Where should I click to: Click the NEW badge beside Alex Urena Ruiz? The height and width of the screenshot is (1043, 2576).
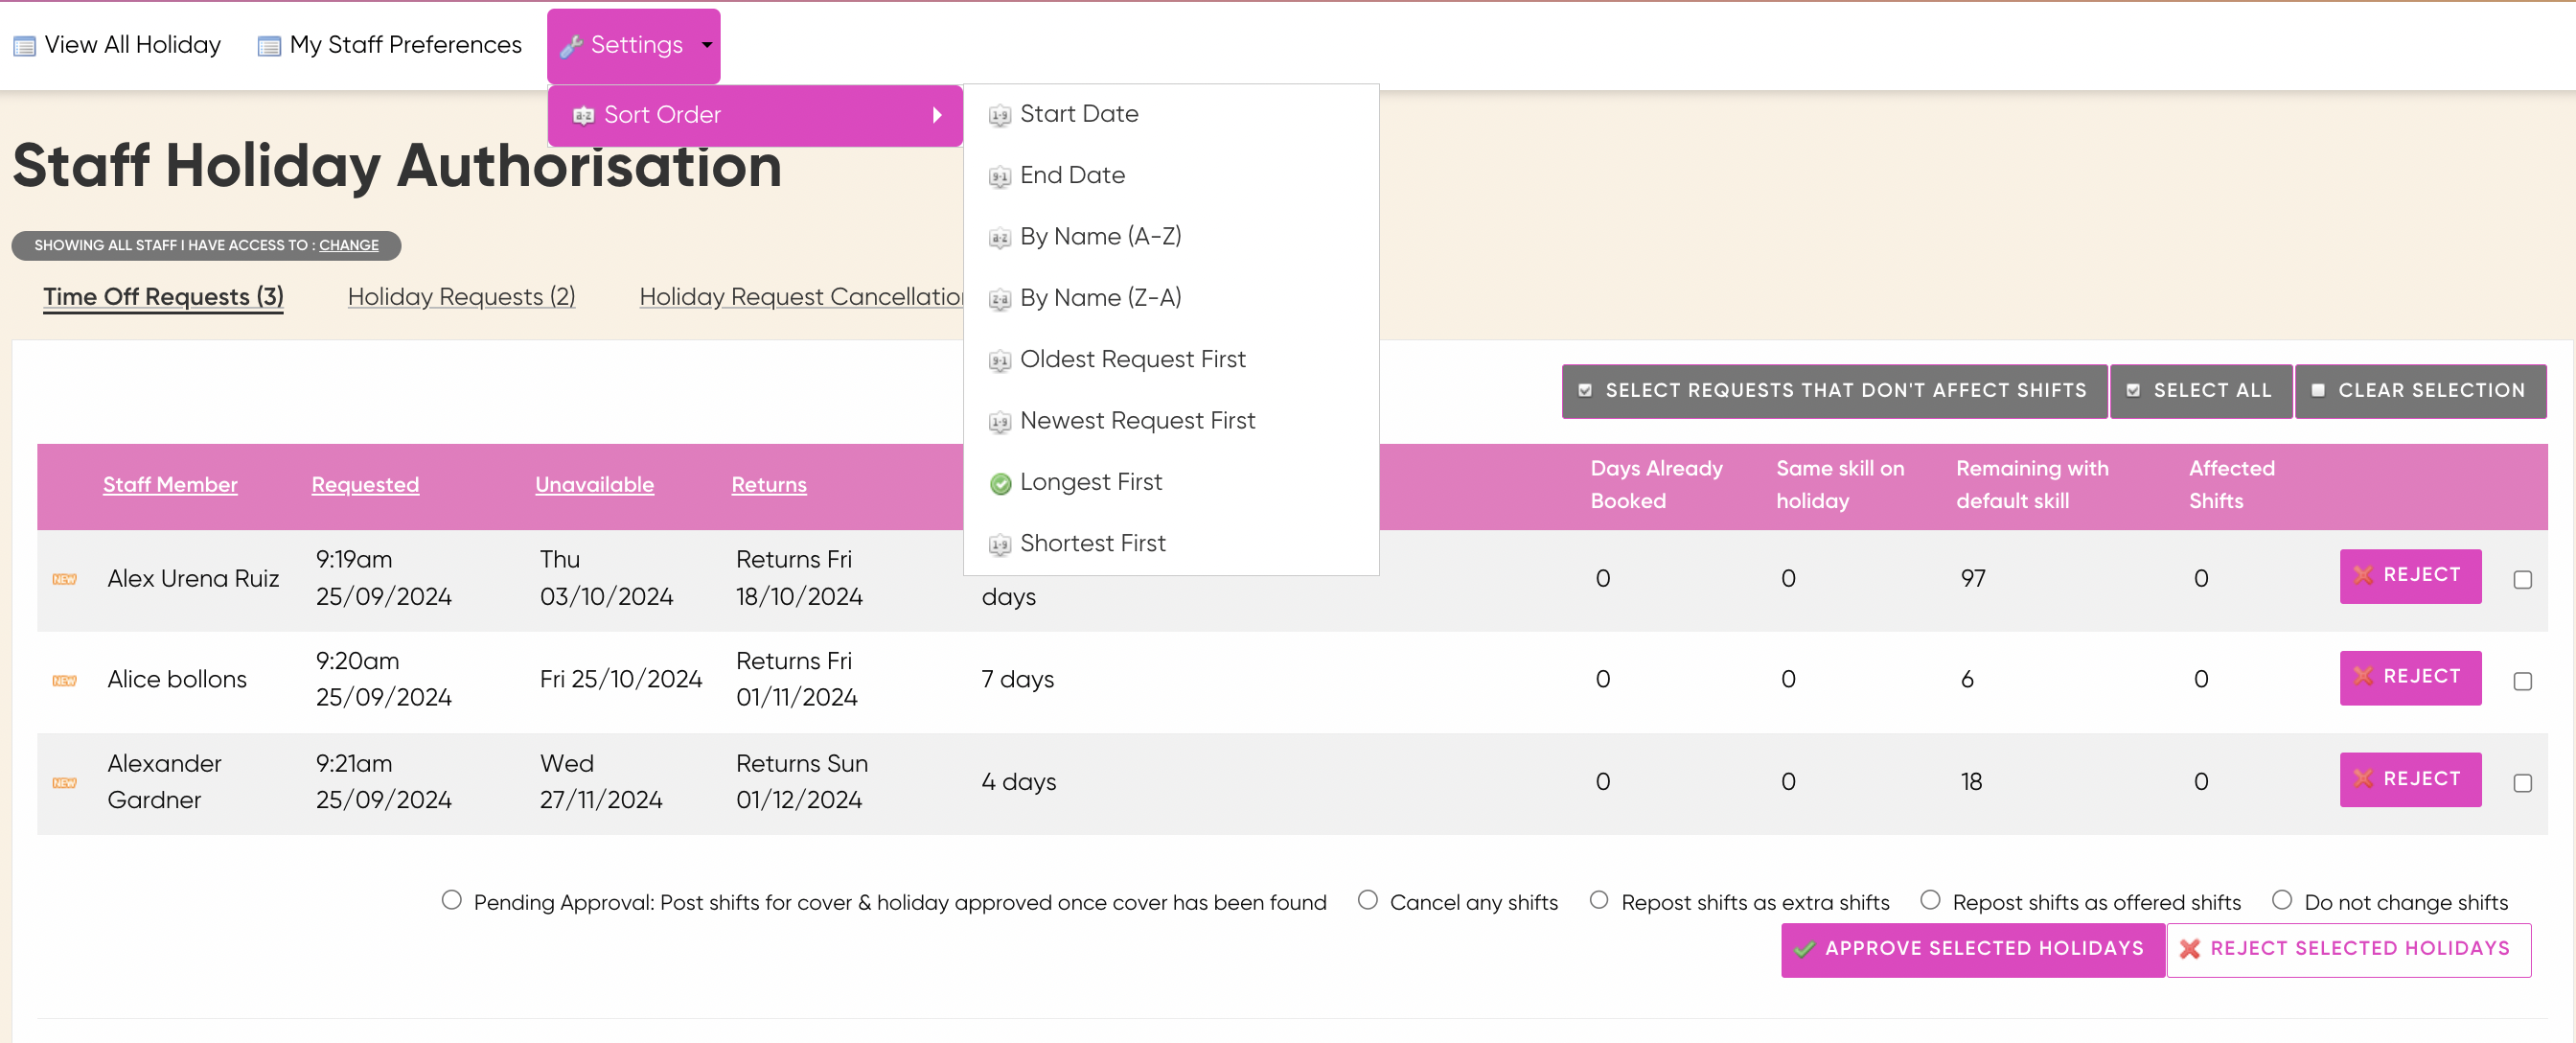coord(65,579)
